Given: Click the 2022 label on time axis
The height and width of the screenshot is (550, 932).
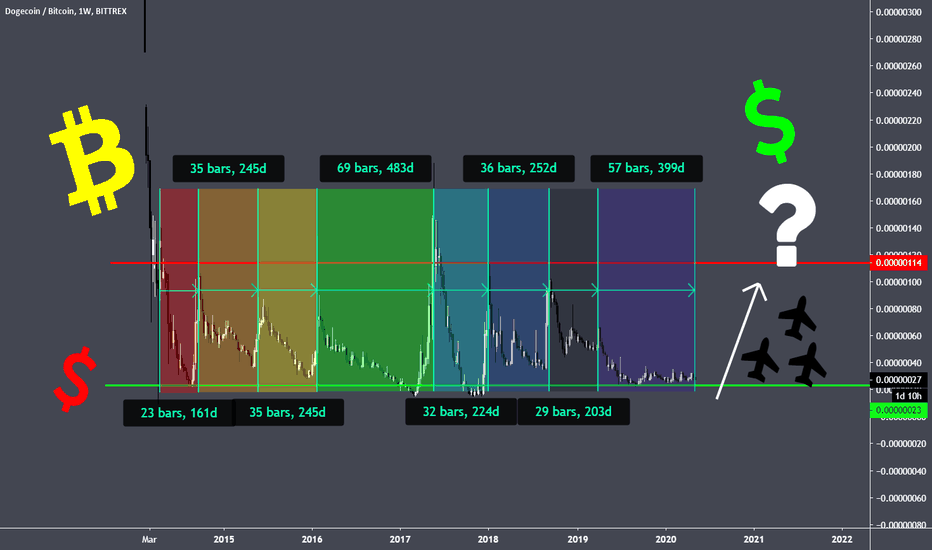Looking at the screenshot, I should (x=842, y=539).
